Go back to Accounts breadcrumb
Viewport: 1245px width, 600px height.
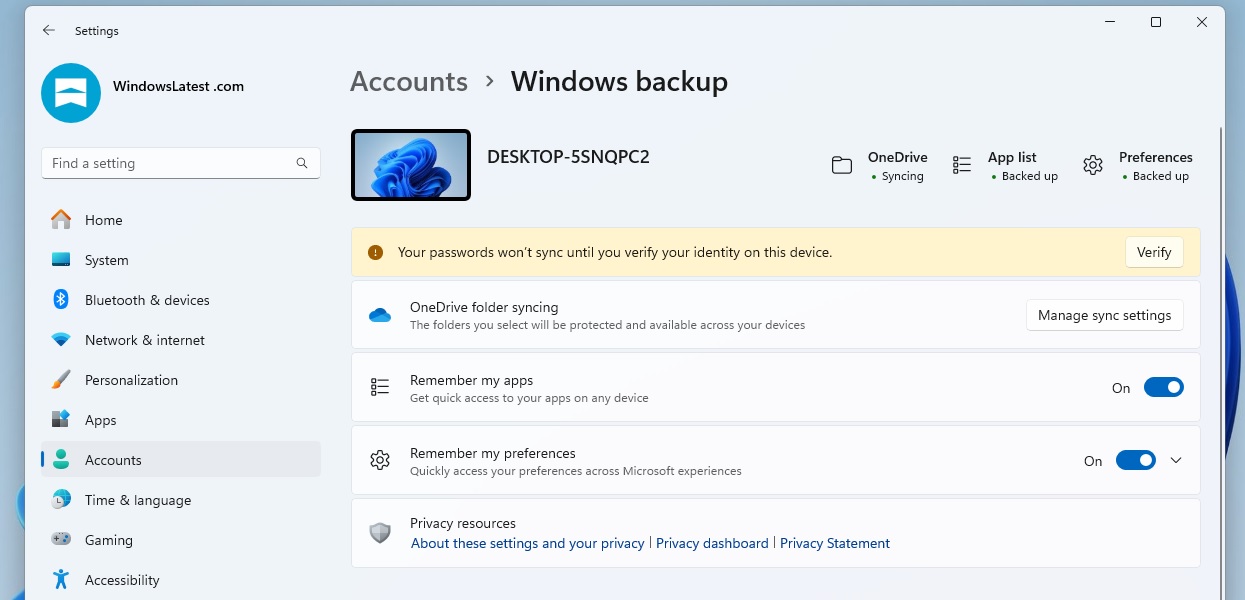pos(409,81)
